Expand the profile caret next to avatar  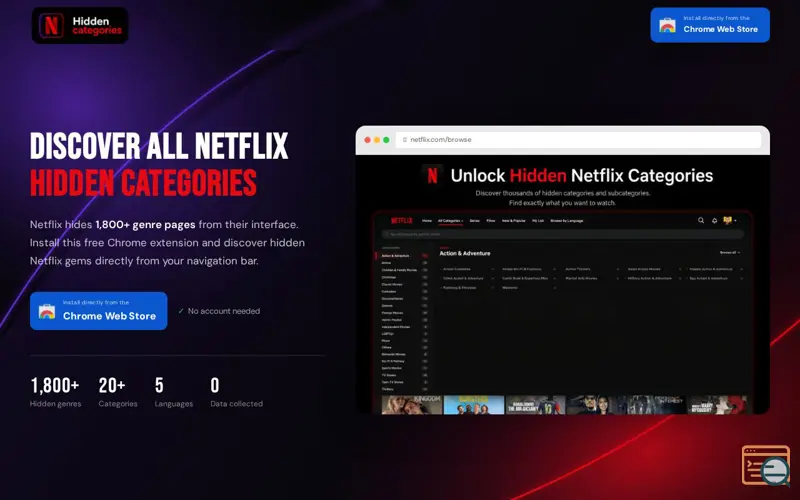[x=735, y=221]
